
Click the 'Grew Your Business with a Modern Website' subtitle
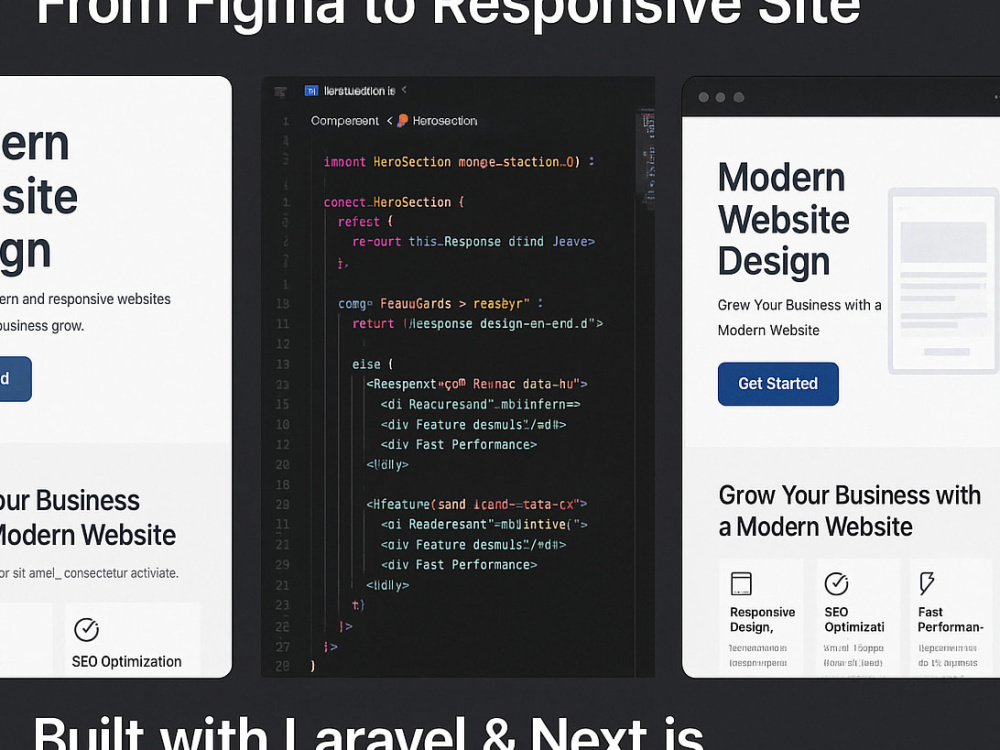pyautogui.click(x=799, y=318)
